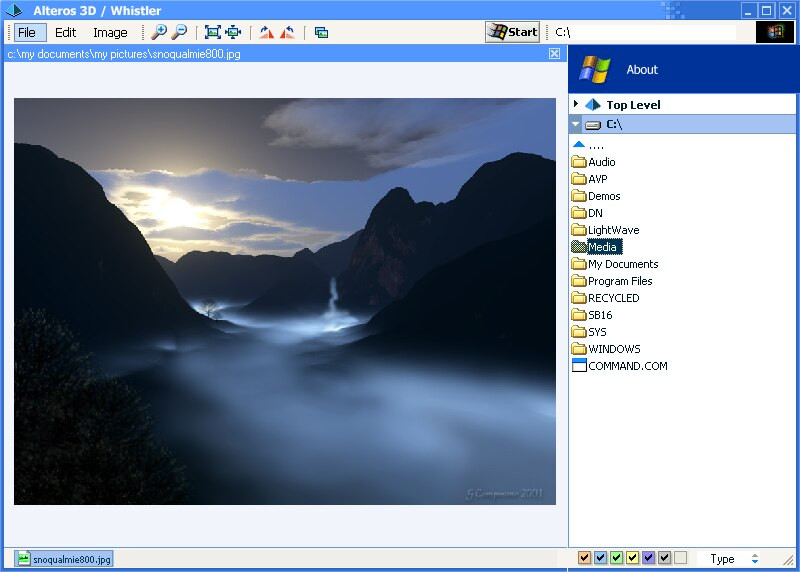800x572 pixels.
Task: Click the Start button in toolbar
Action: click(512, 32)
